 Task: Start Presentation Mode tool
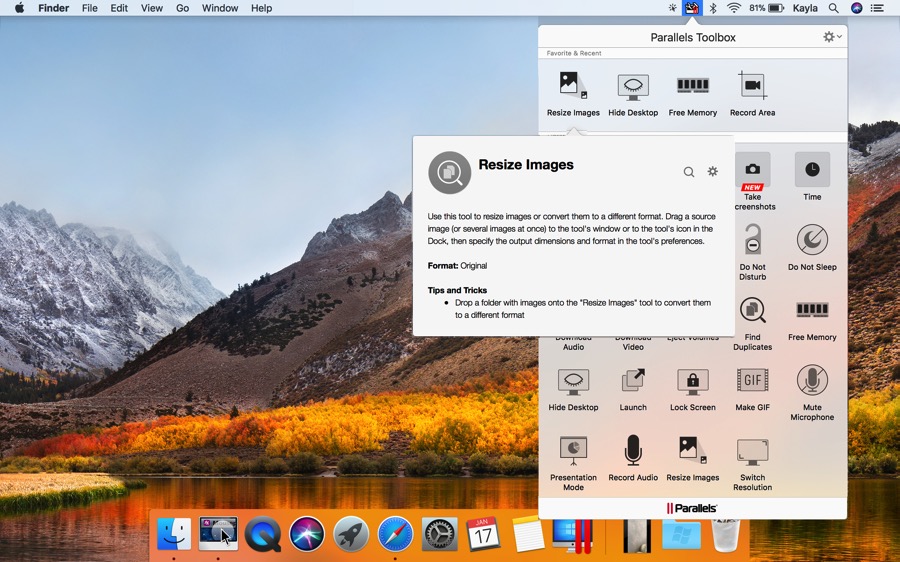(573, 463)
